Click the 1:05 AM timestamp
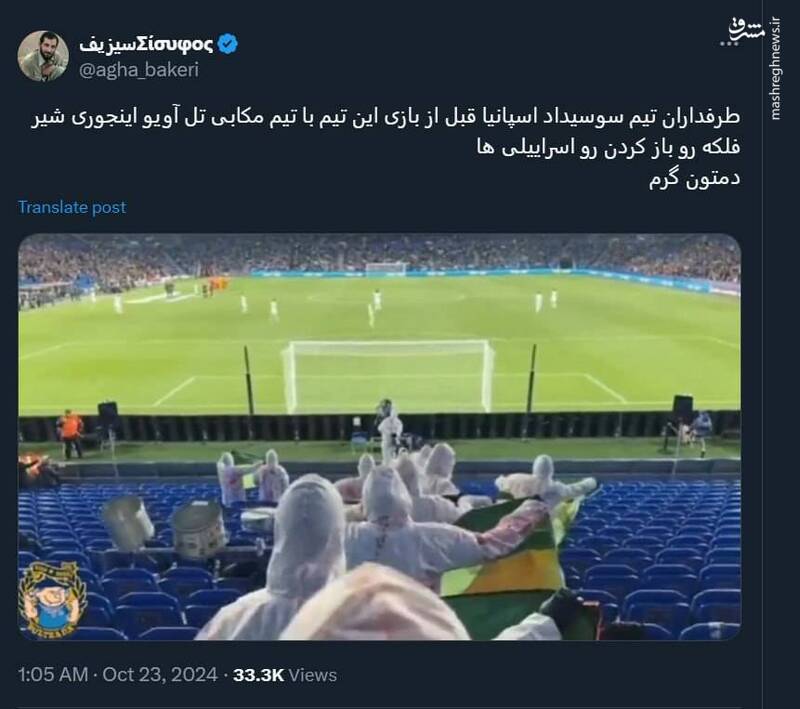 (x=53, y=675)
